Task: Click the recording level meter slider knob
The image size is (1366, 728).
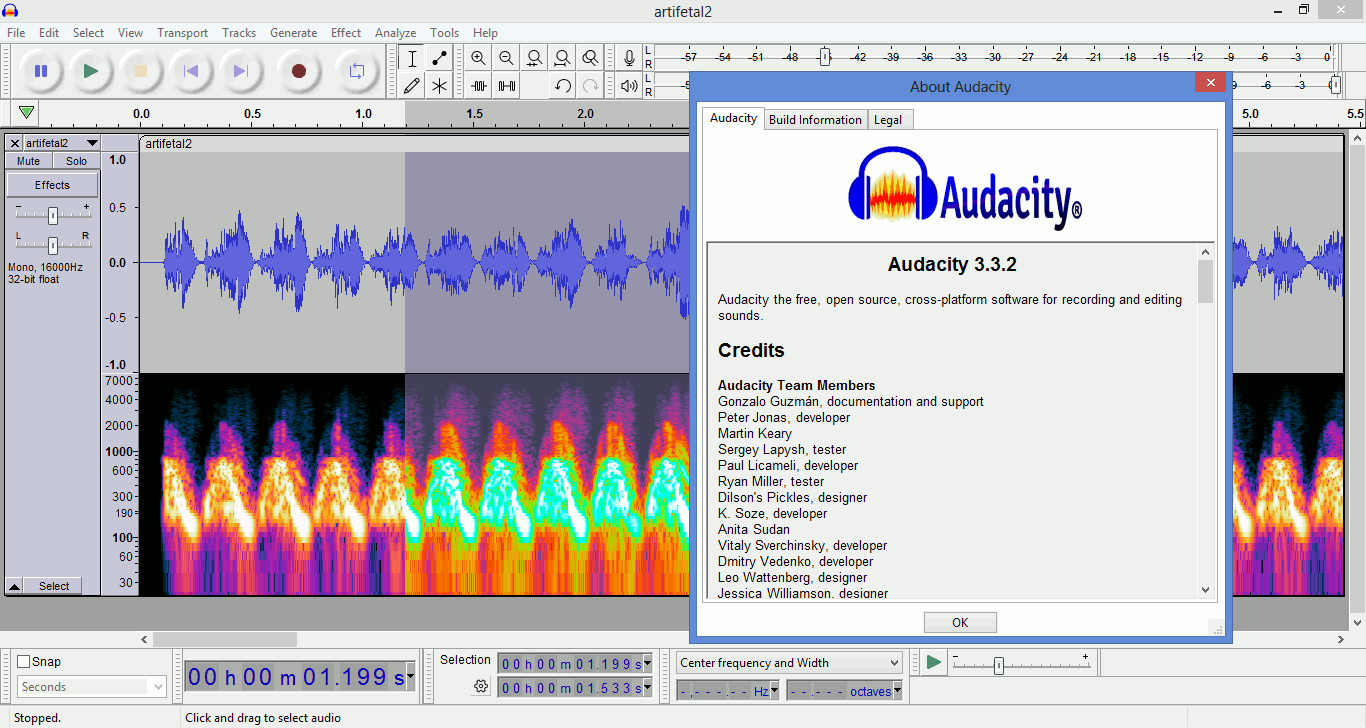Action: [825, 57]
